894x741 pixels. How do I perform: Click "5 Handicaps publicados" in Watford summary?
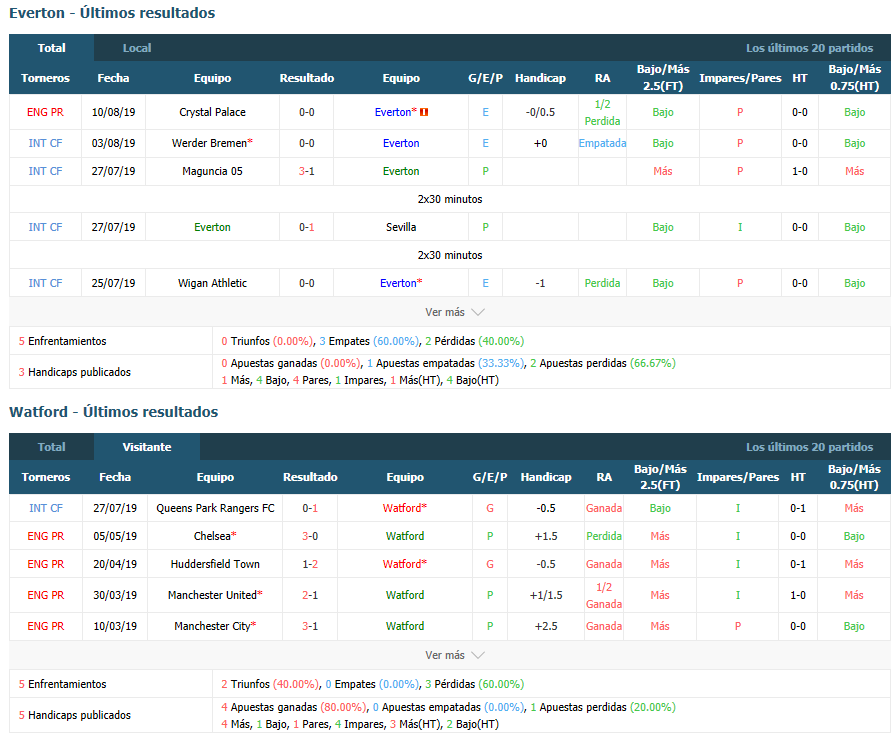click(x=75, y=715)
